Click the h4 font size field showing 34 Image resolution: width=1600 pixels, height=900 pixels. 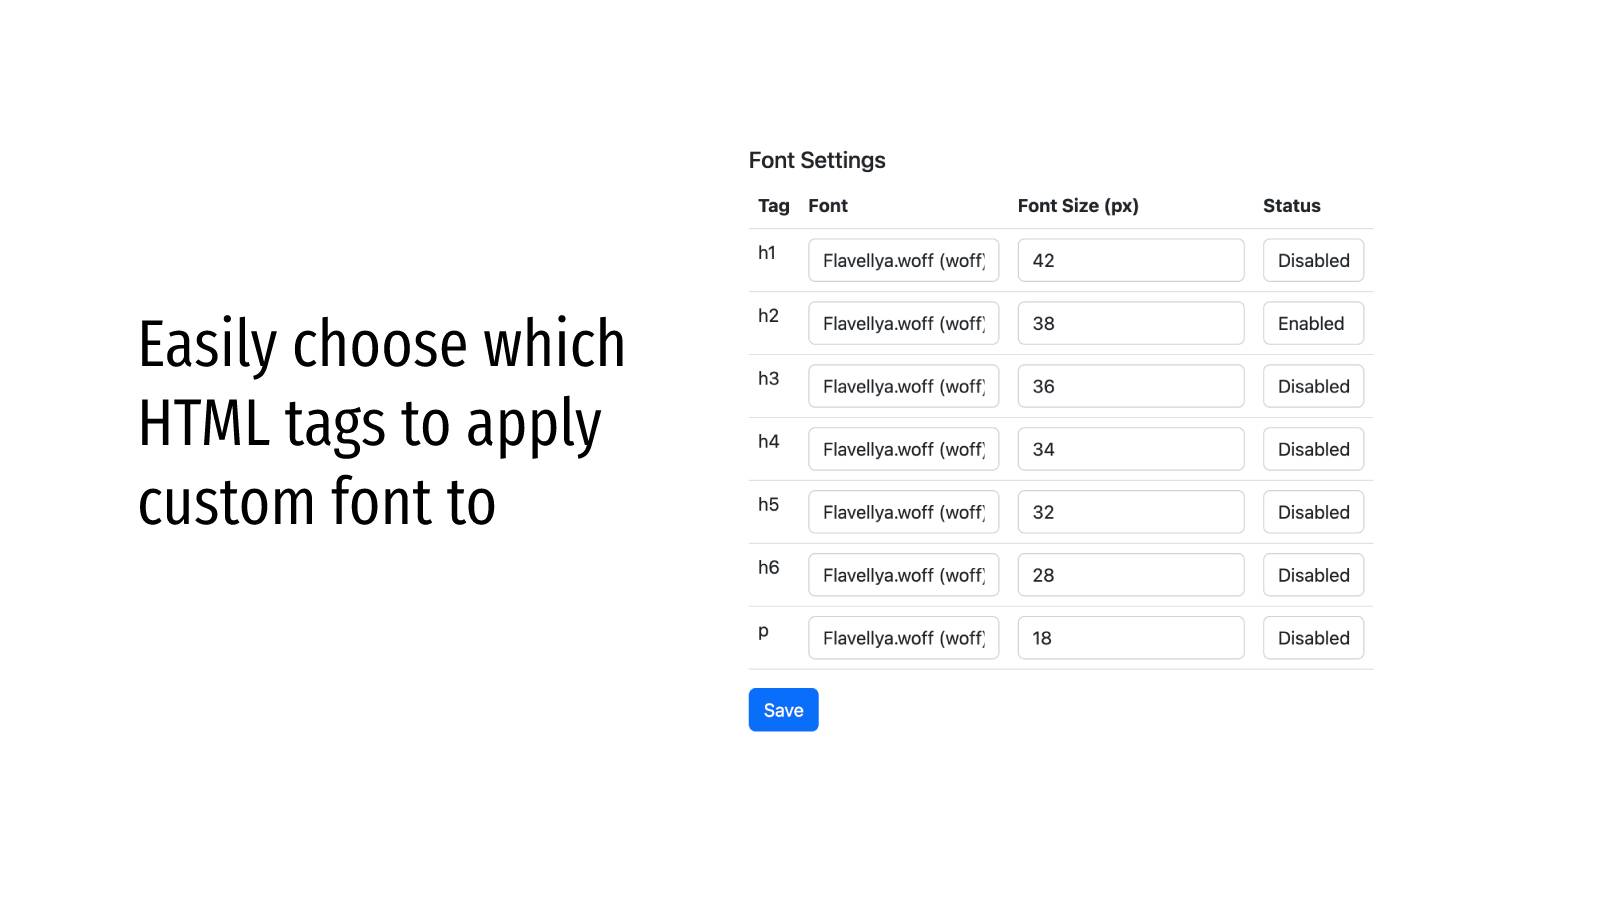coord(1130,449)
